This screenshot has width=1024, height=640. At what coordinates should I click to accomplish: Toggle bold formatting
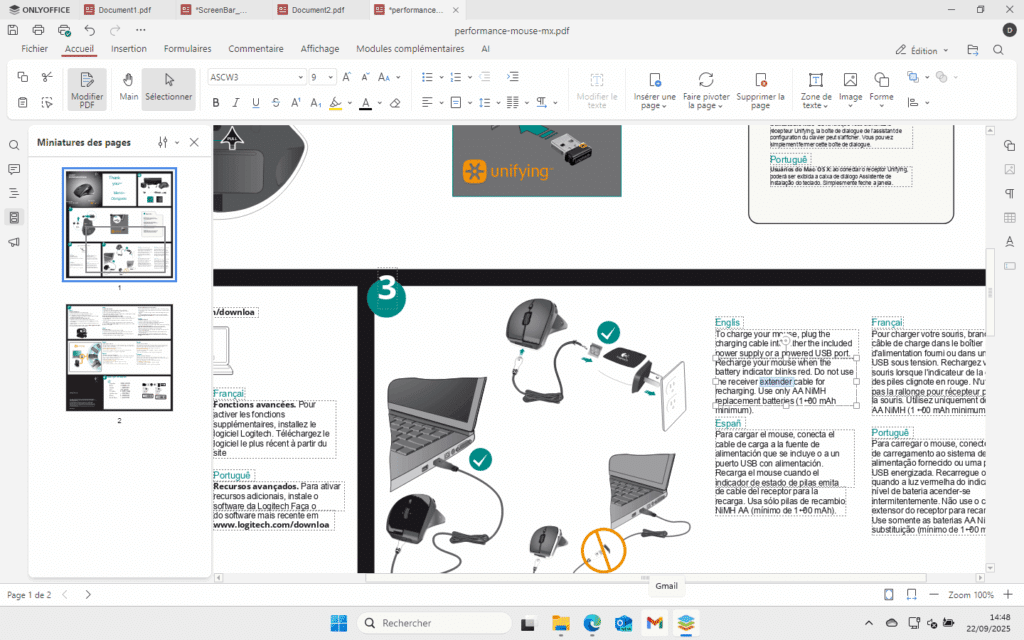tap(215, 102)
